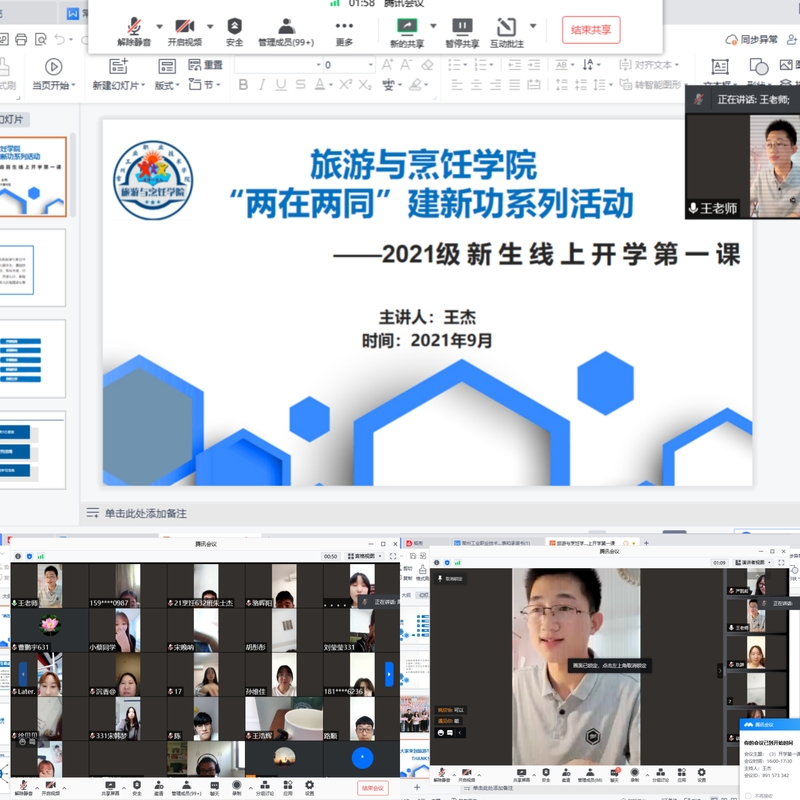Toggle bold formatting in the WPS ribbon

[243, 85]
